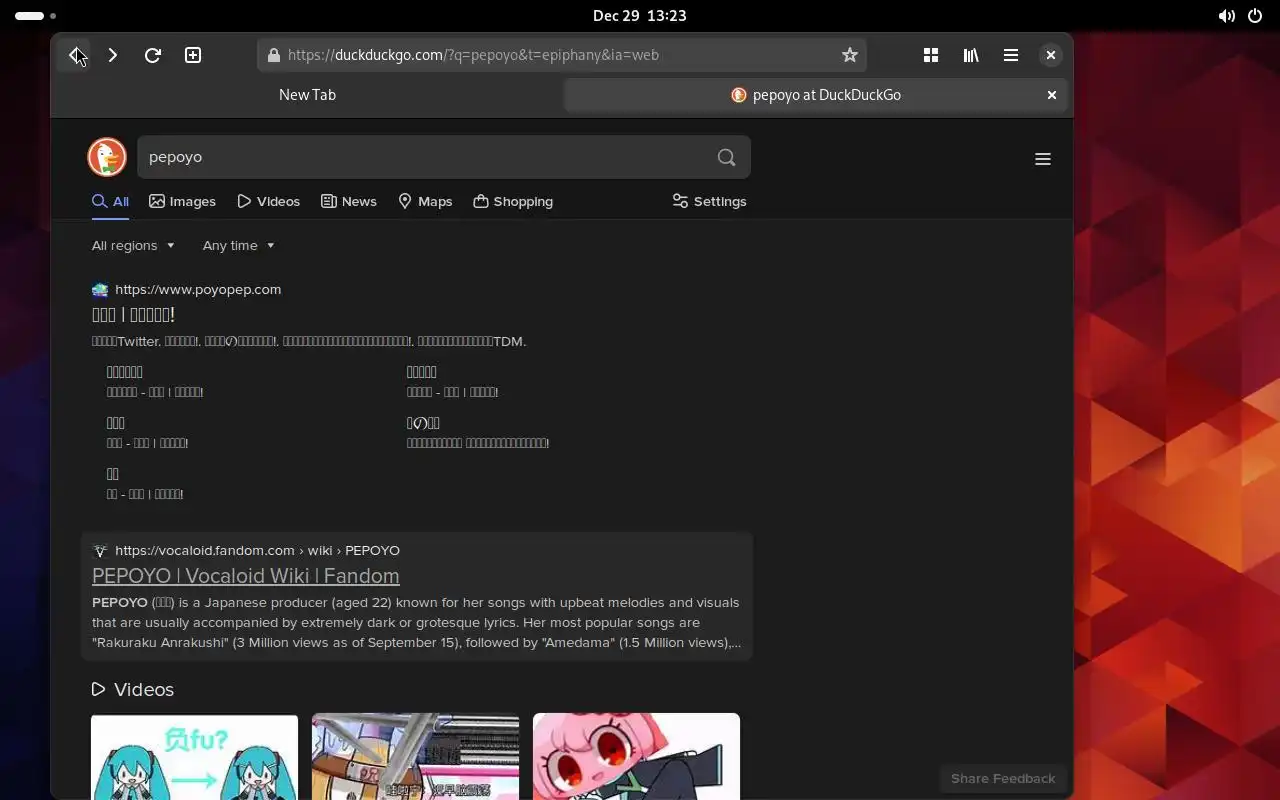The image size is (1280, 800).
Task: Expand the All regions dropdown
Action: point(133,245)
